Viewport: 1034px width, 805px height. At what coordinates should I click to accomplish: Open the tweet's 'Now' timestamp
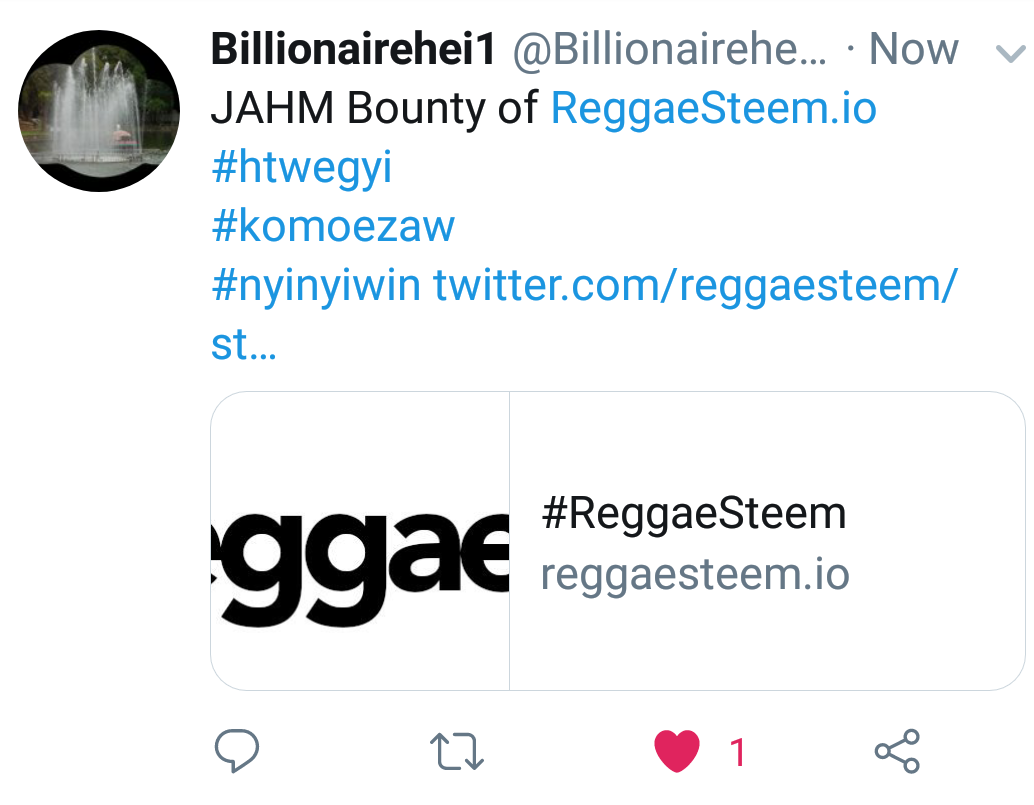913,49
